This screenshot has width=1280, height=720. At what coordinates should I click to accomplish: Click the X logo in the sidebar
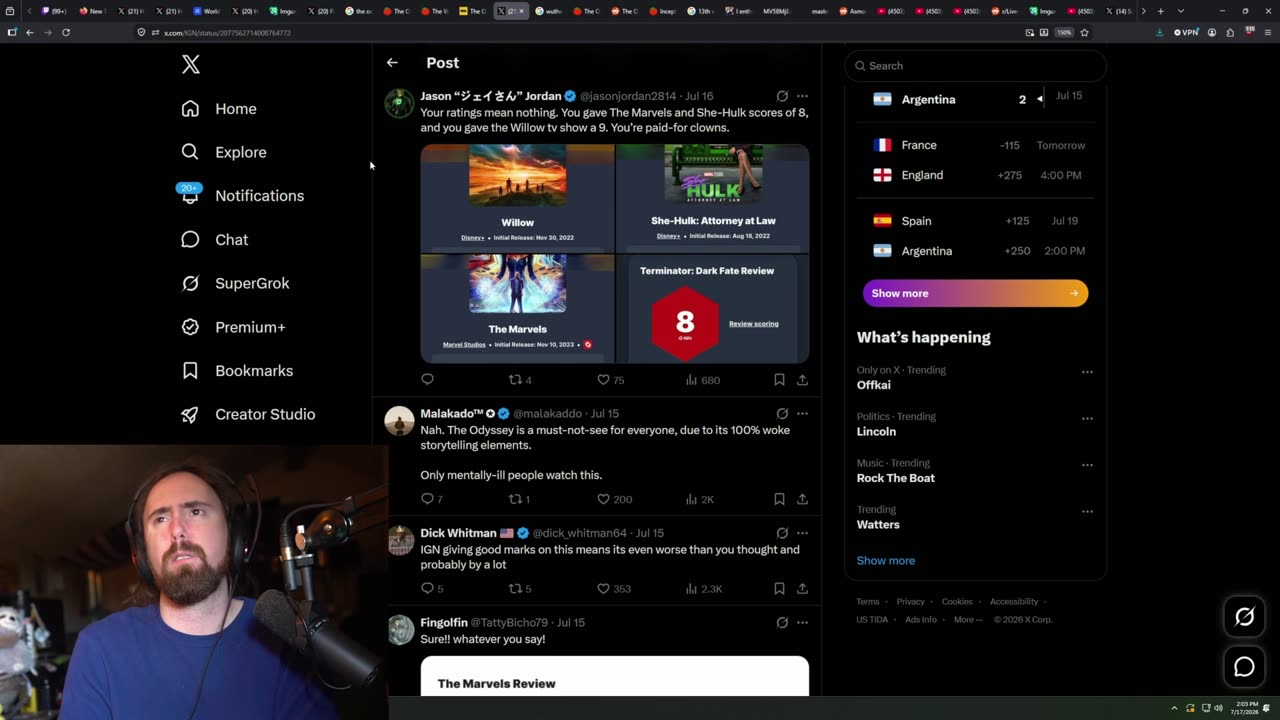tap(191, 65)
